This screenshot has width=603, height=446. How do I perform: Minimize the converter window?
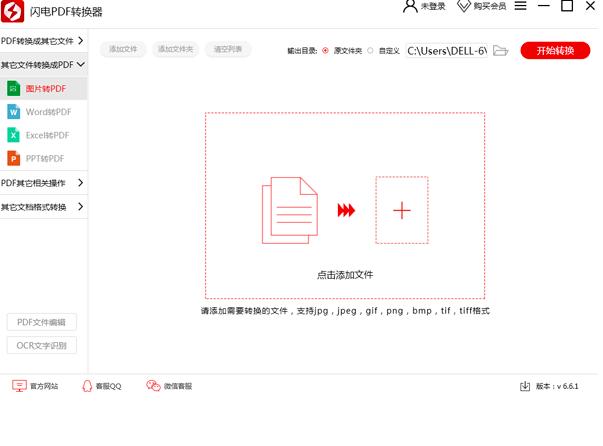[543, 6]
